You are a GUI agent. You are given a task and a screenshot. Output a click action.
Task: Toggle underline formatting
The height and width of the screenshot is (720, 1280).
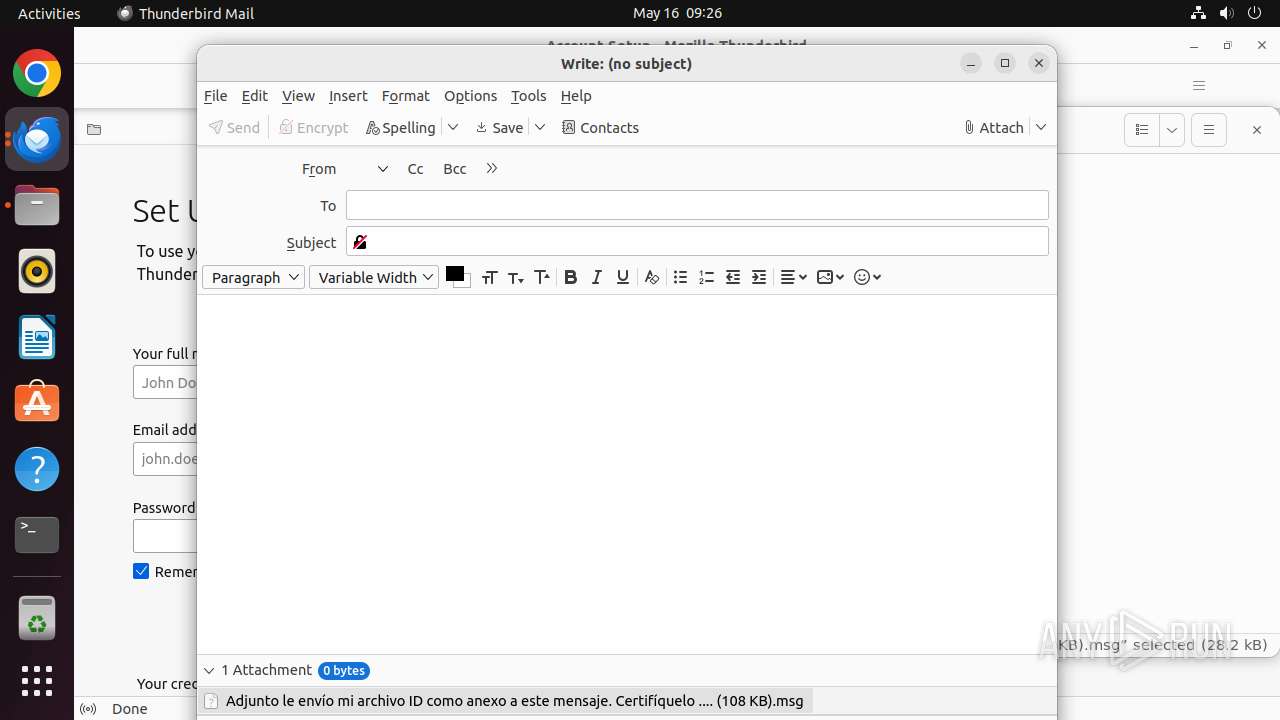[x=622, y=277]
